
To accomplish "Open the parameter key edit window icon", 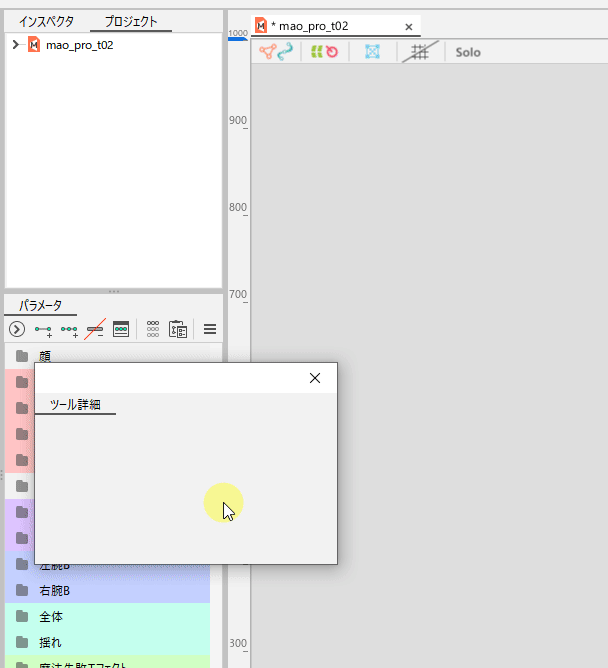I will (x=121, y=329).
